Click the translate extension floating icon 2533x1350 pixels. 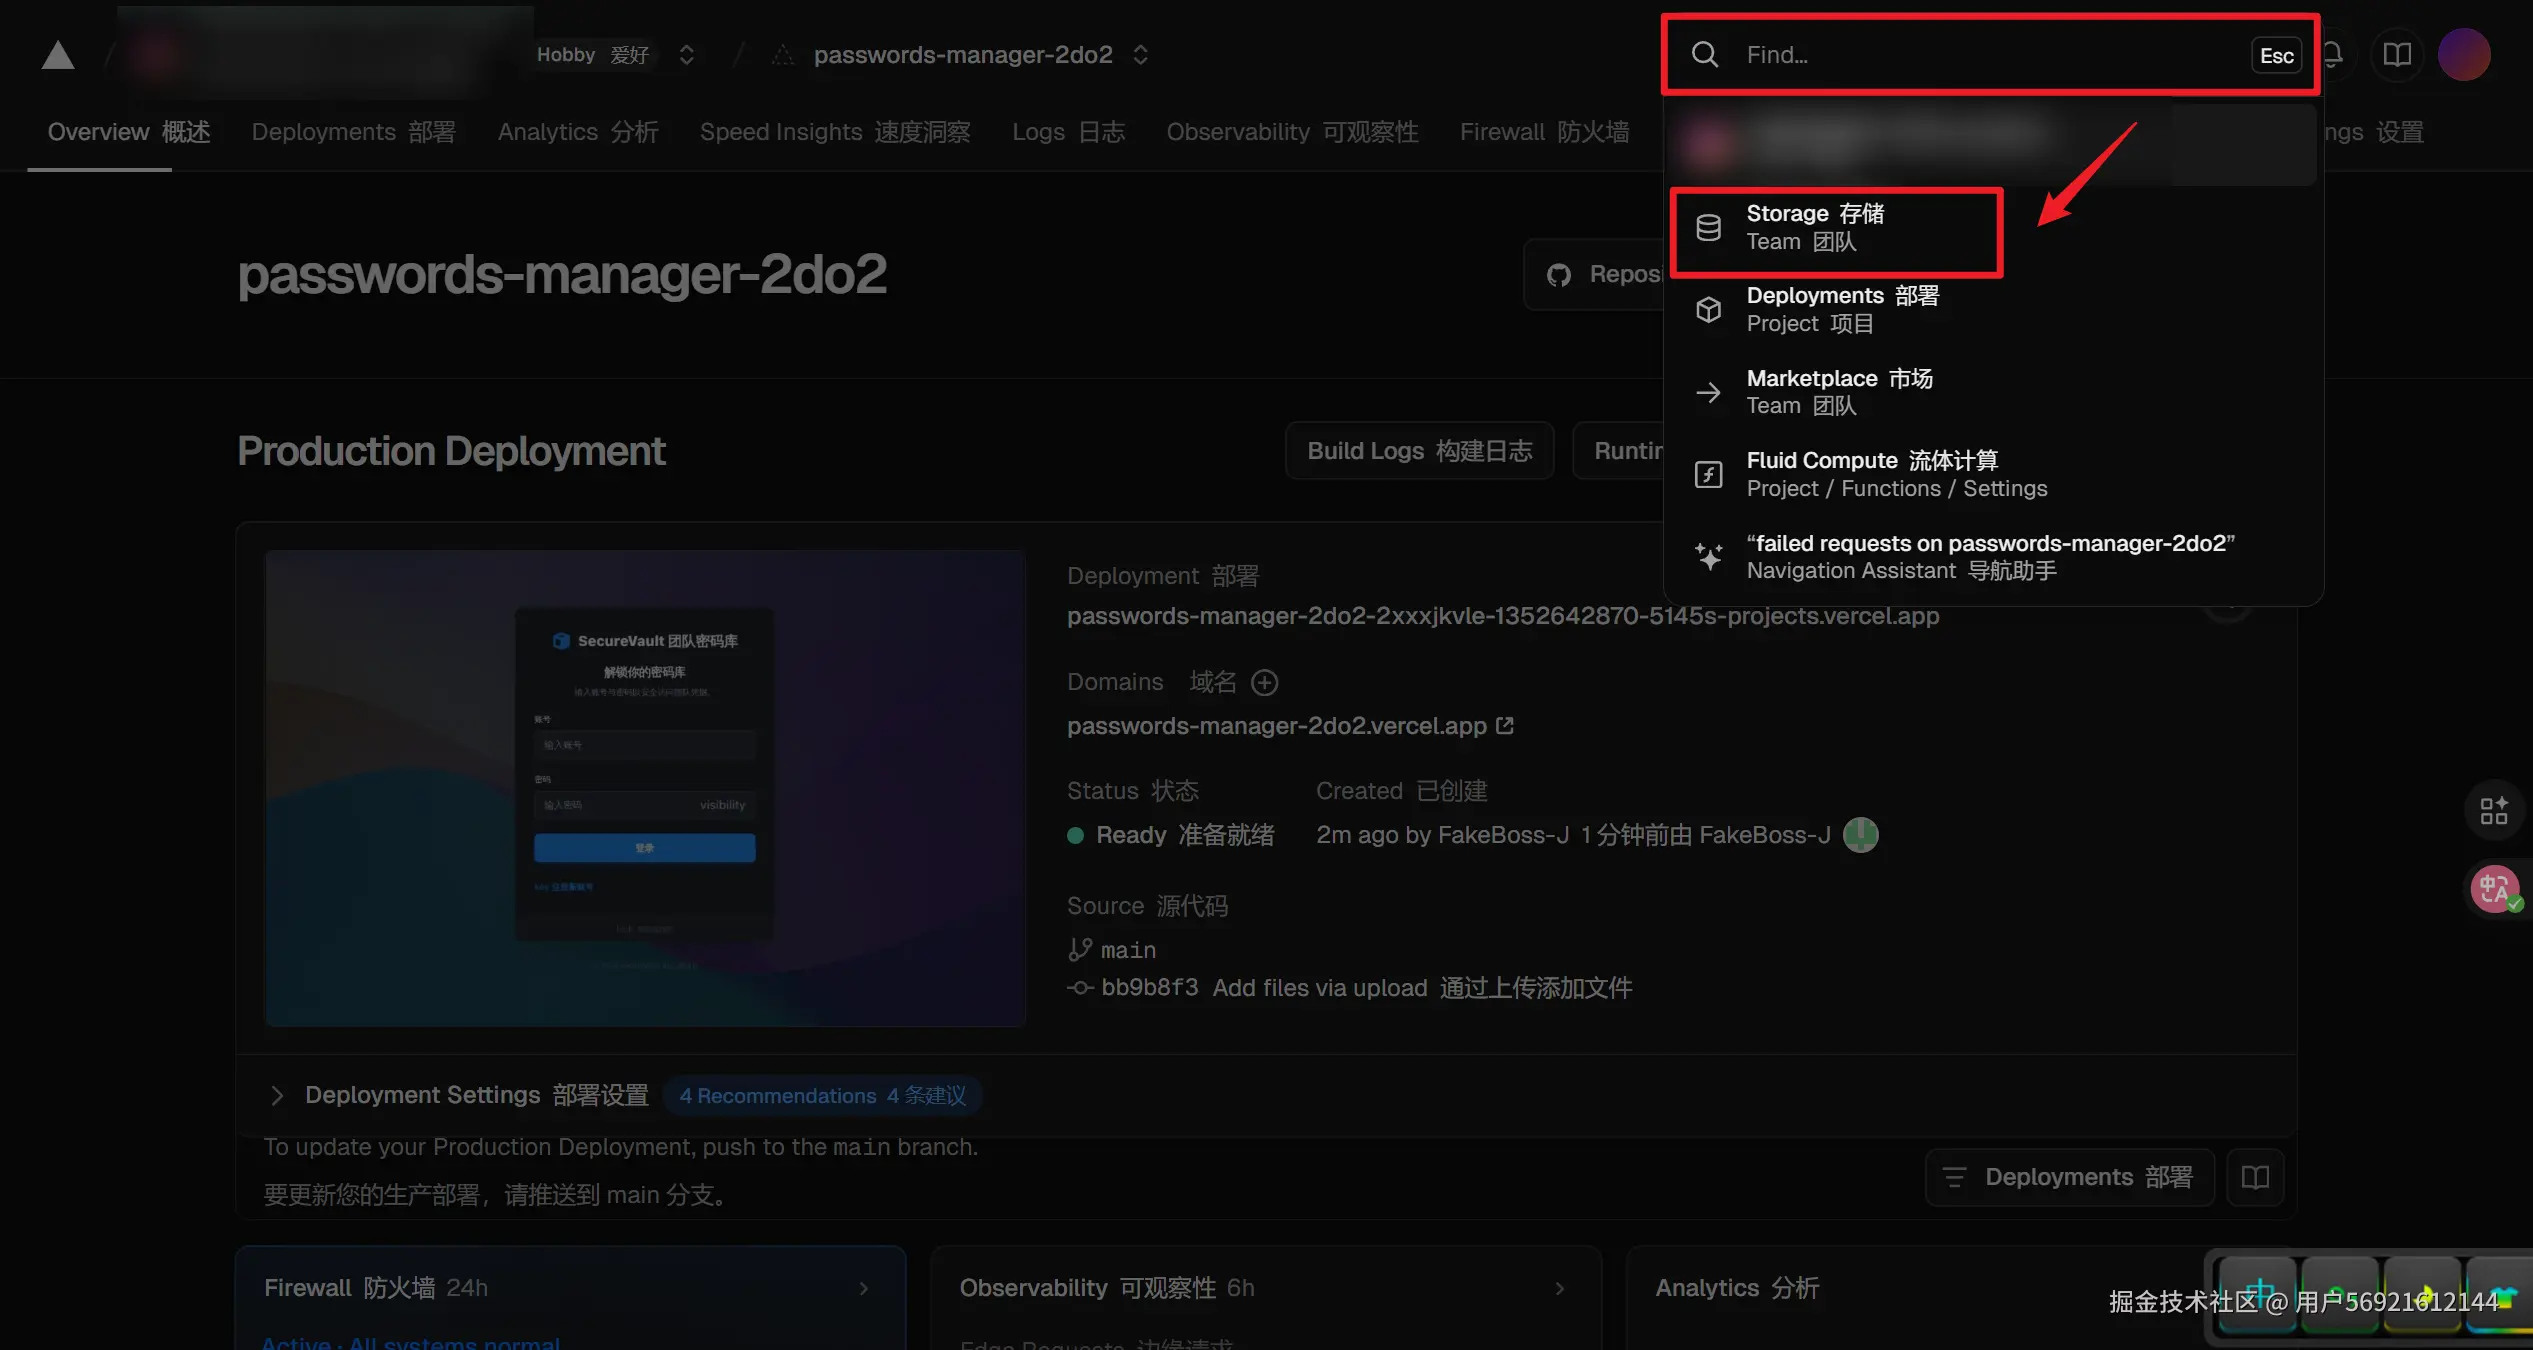click(2494, 889)
